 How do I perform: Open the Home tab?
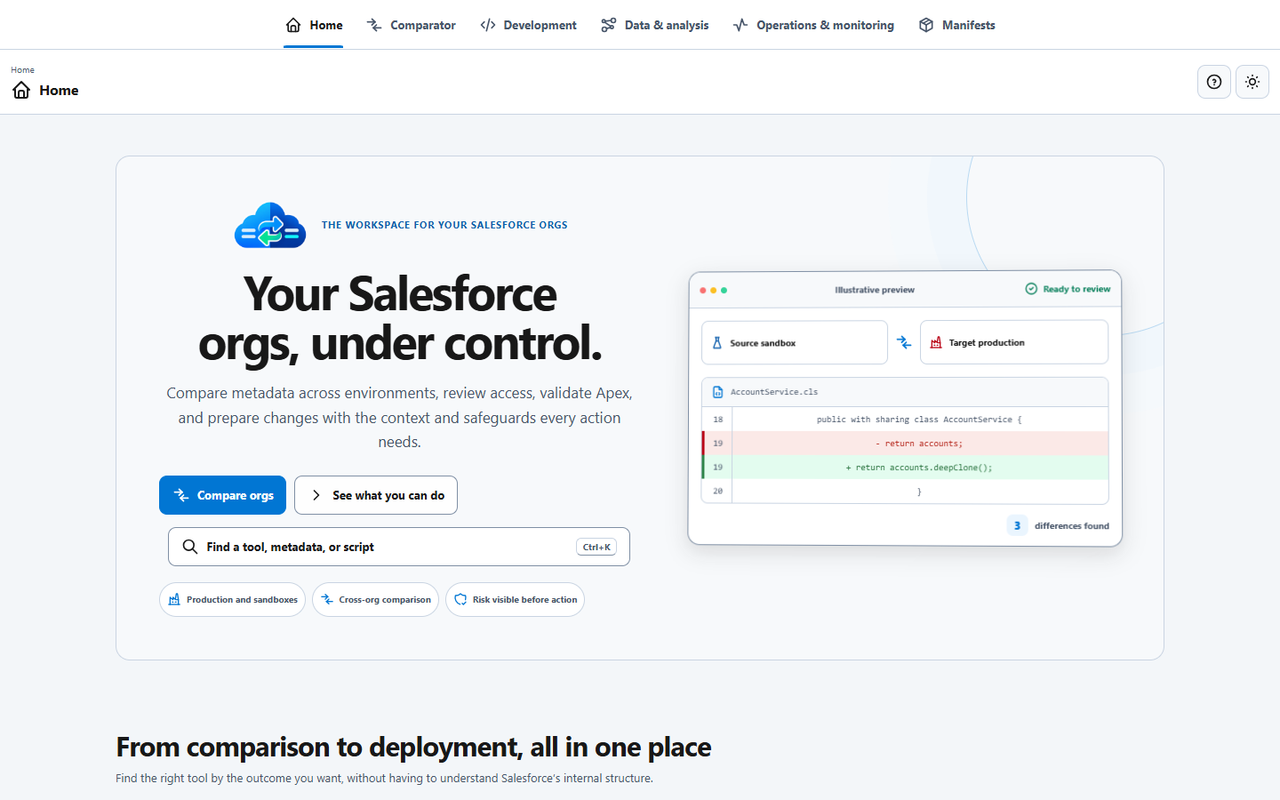pos(313,25)
